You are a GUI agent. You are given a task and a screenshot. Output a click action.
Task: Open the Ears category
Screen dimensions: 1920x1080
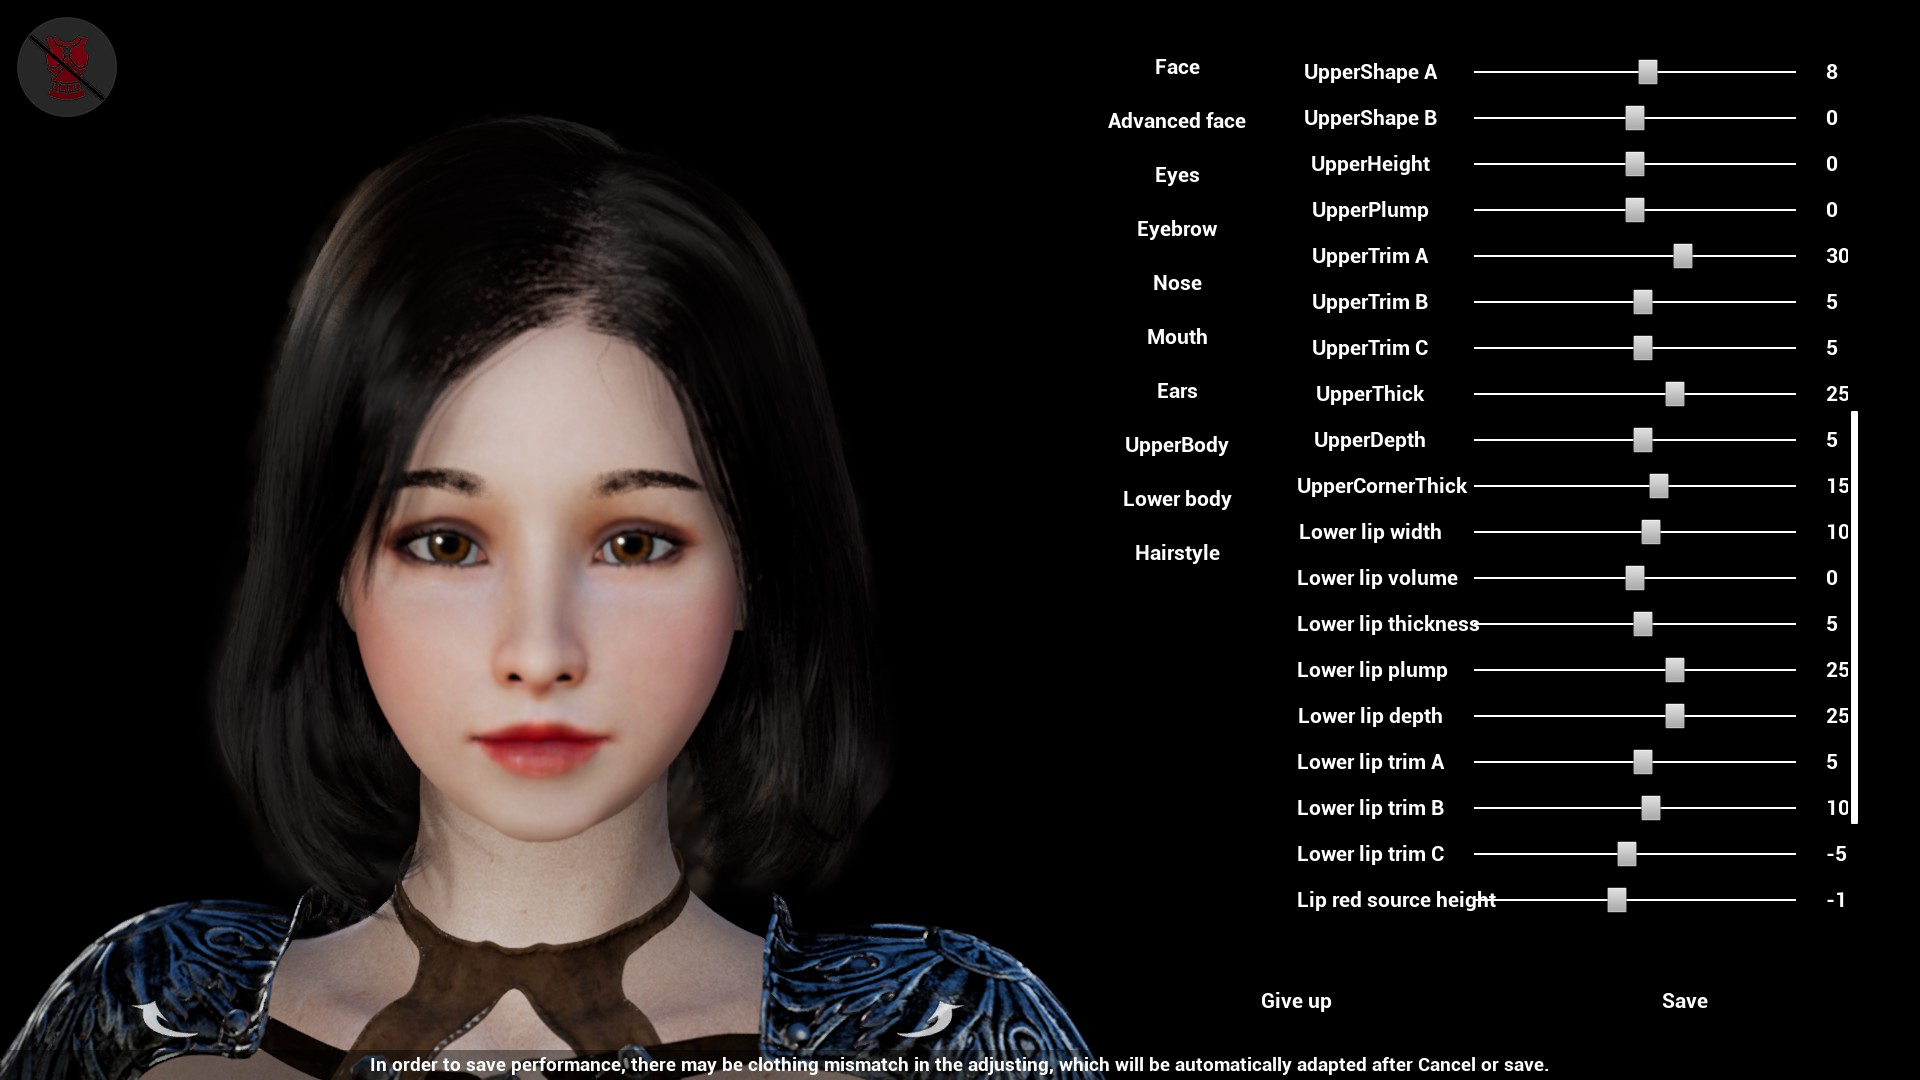(1177, 391)
